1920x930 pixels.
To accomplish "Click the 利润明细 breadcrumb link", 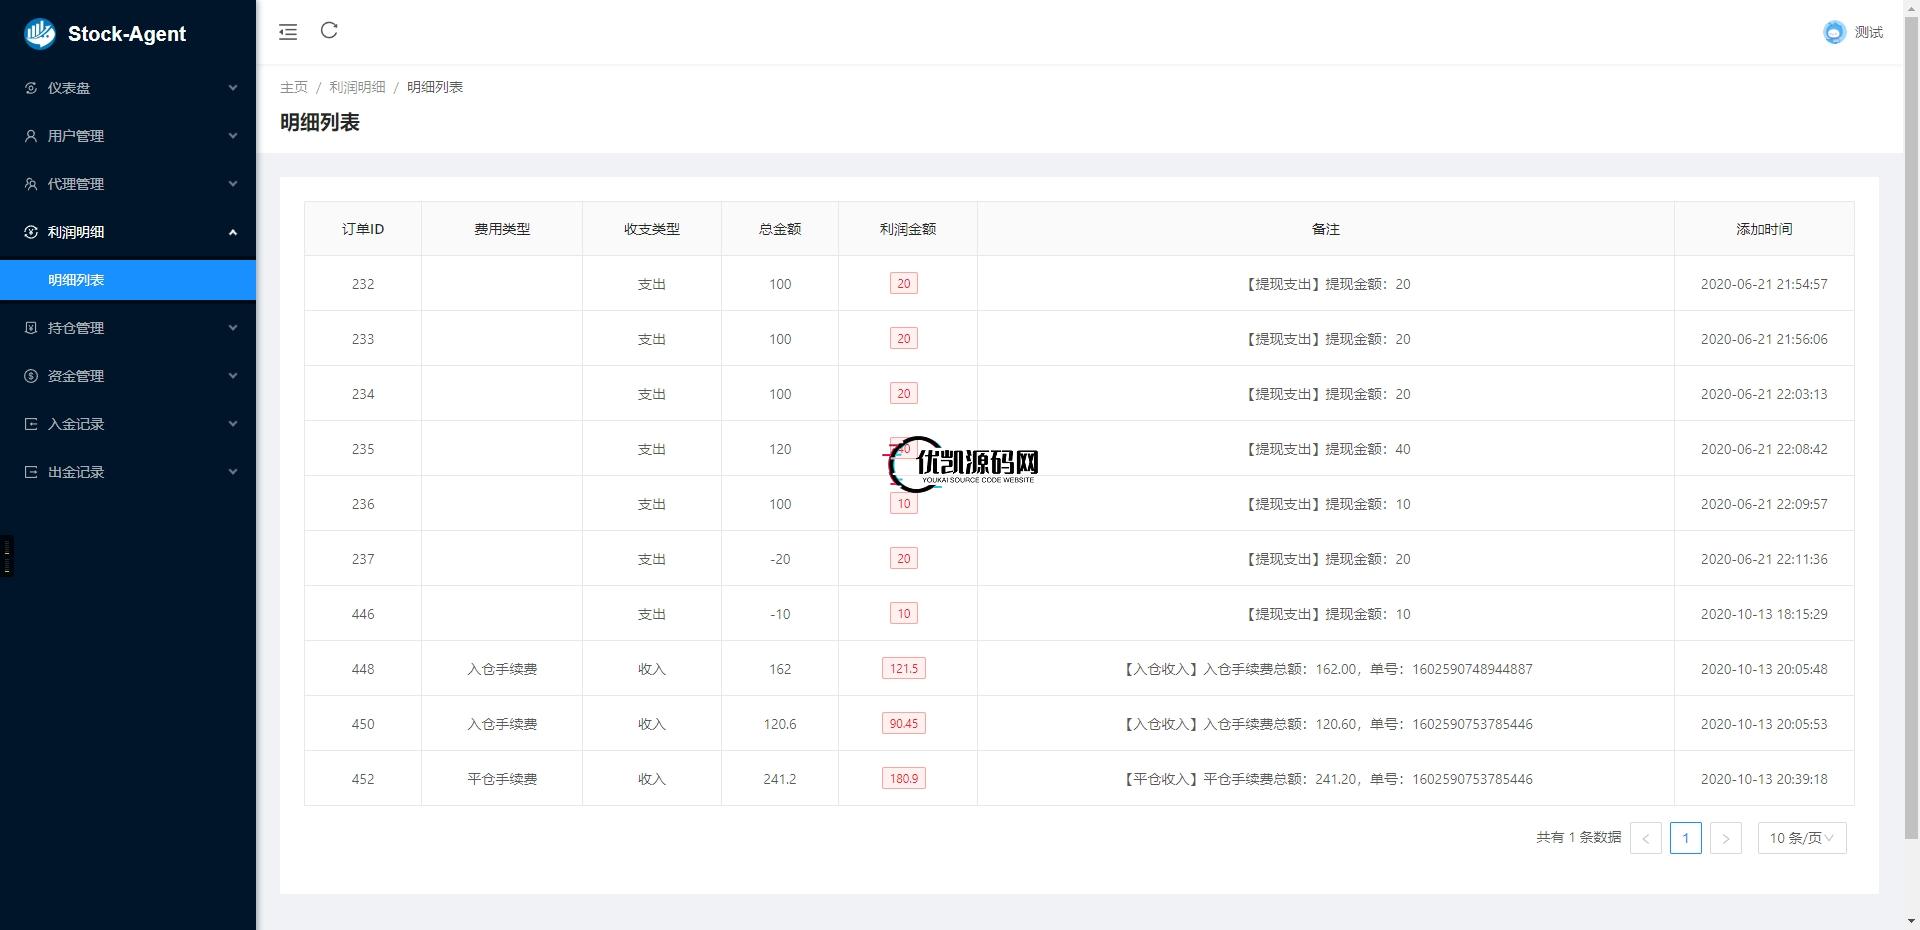I will (357, 87).
